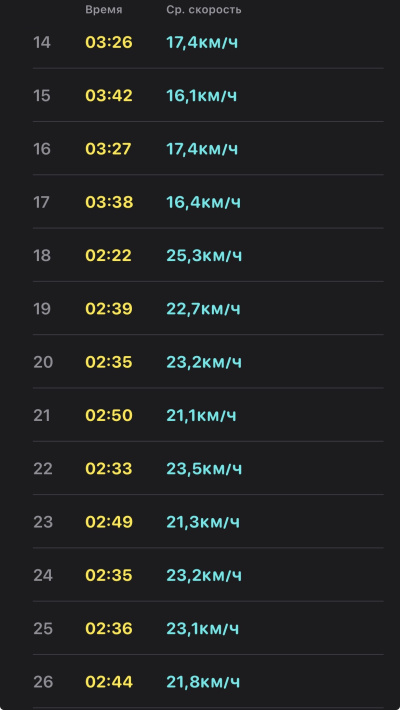Select the Время column header

[104, 10]
